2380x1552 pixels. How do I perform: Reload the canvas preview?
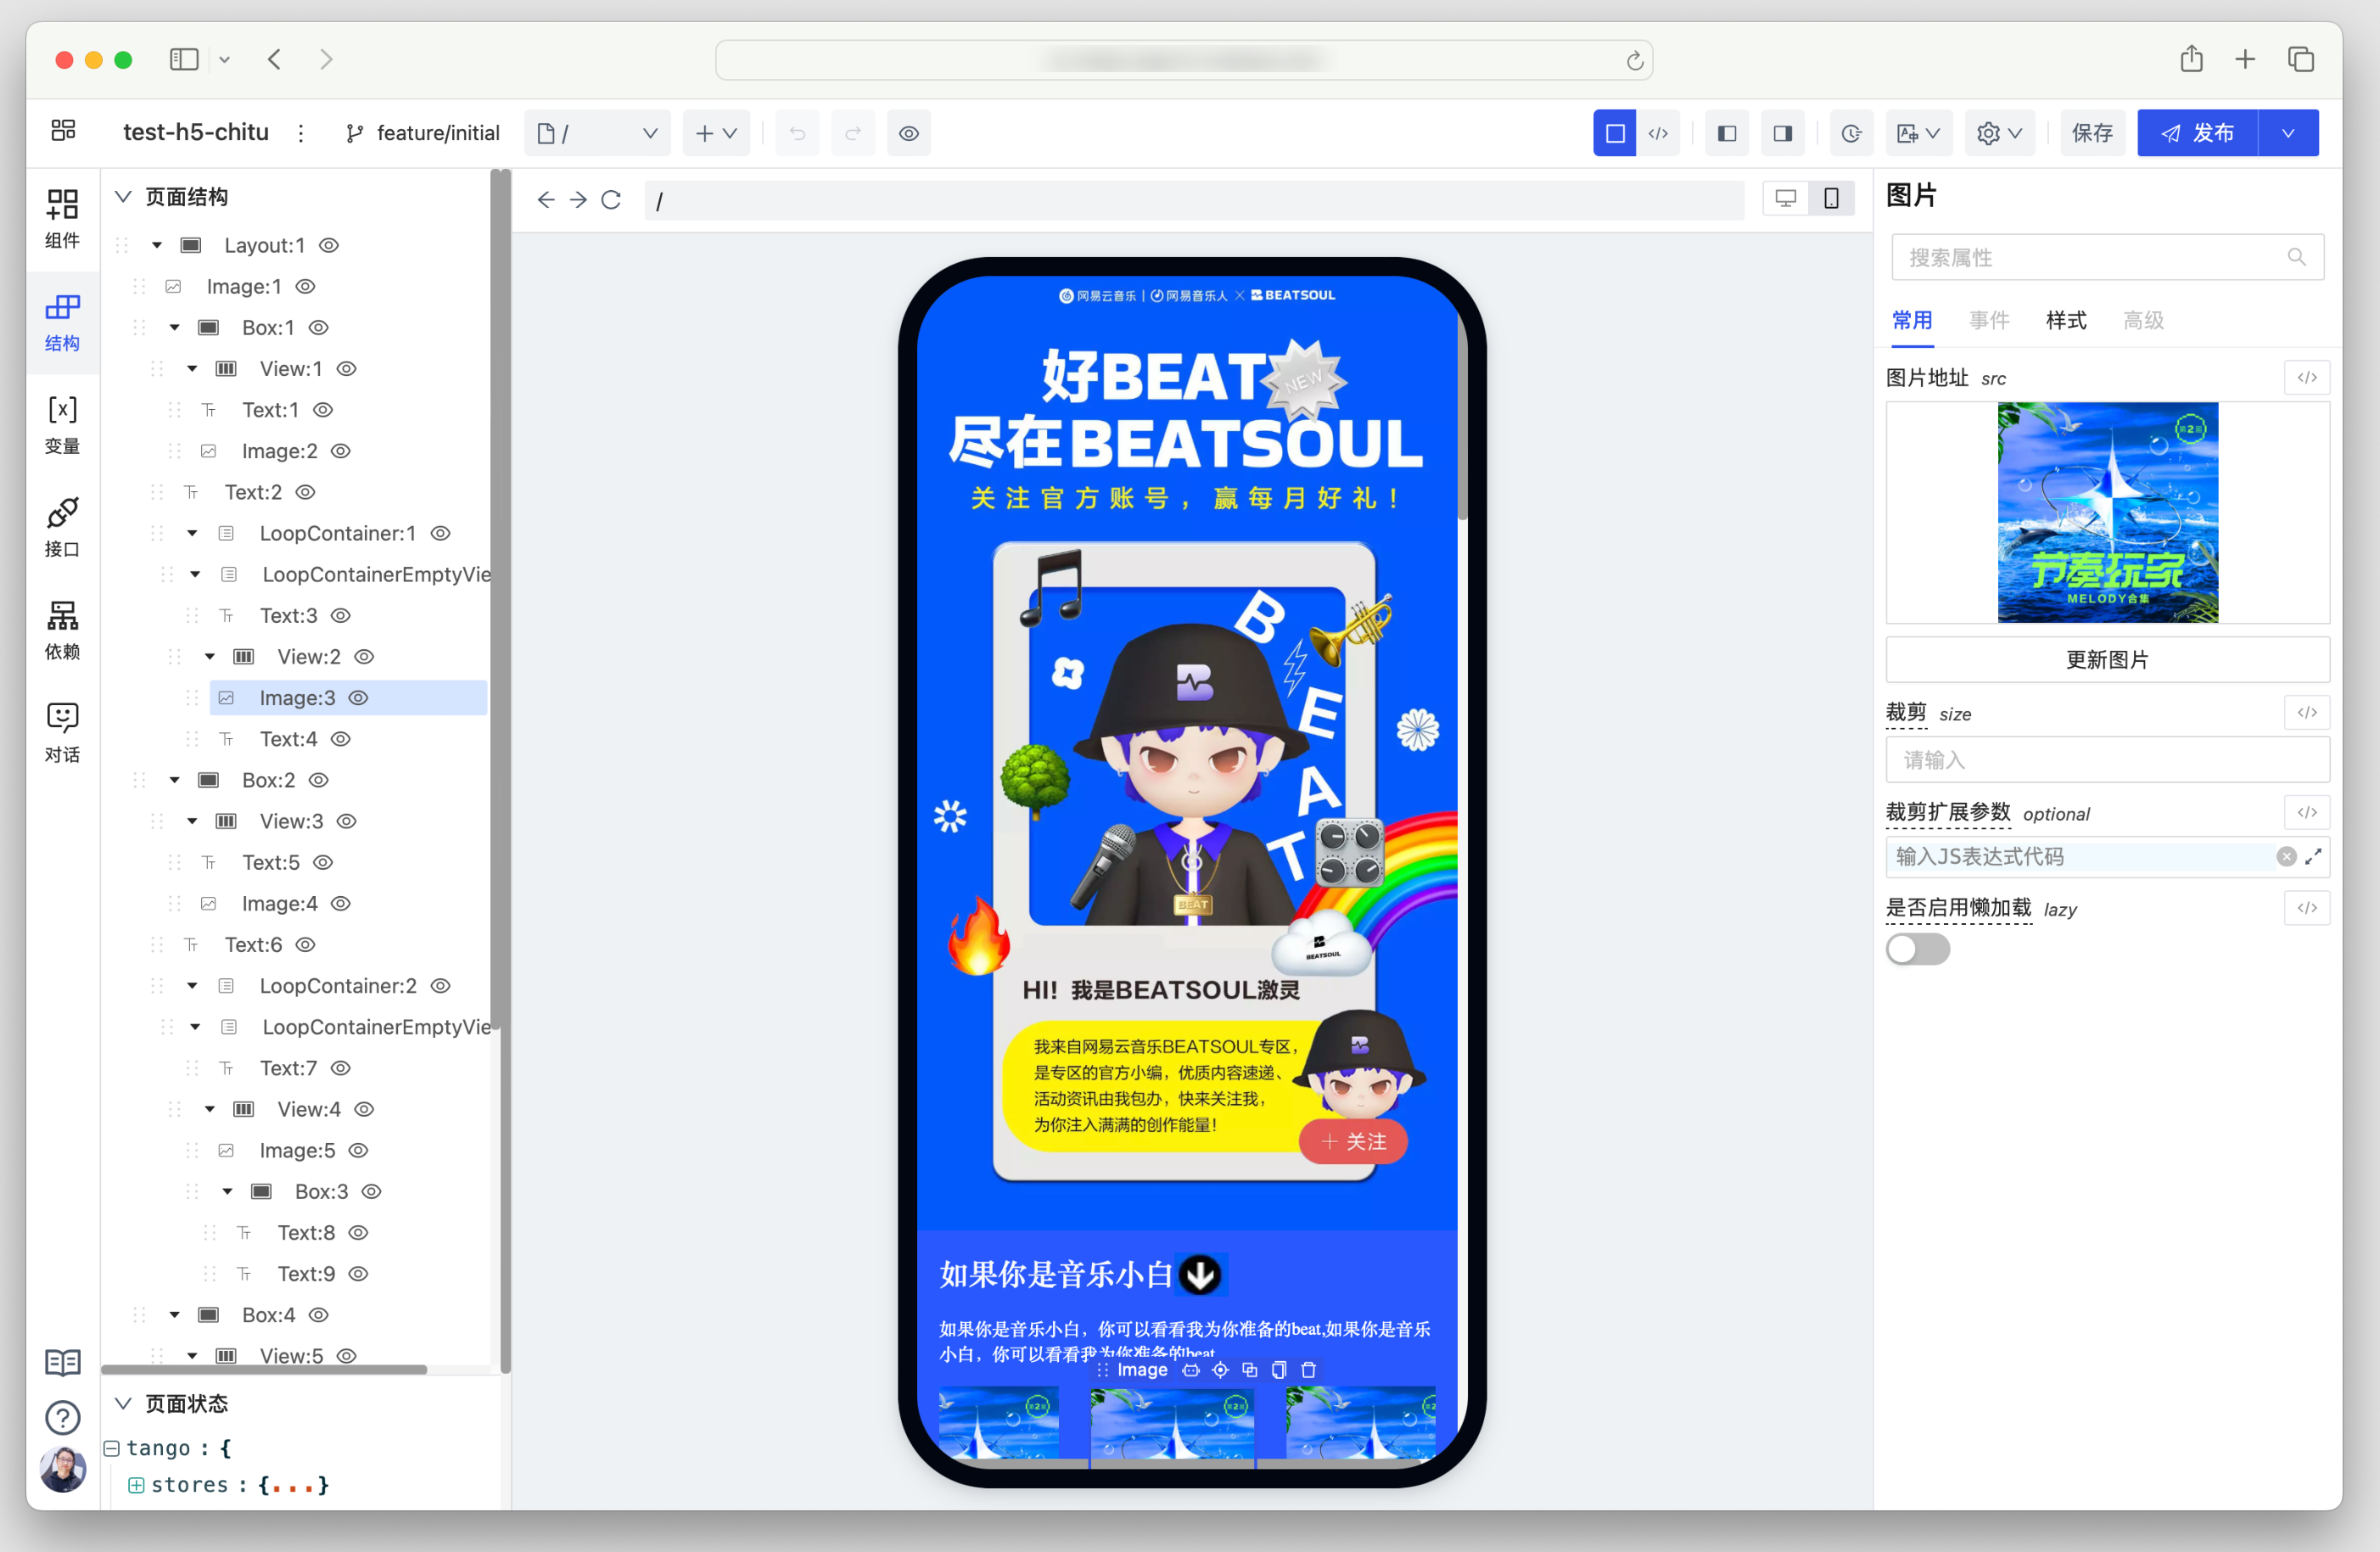(x=611, y=200)
